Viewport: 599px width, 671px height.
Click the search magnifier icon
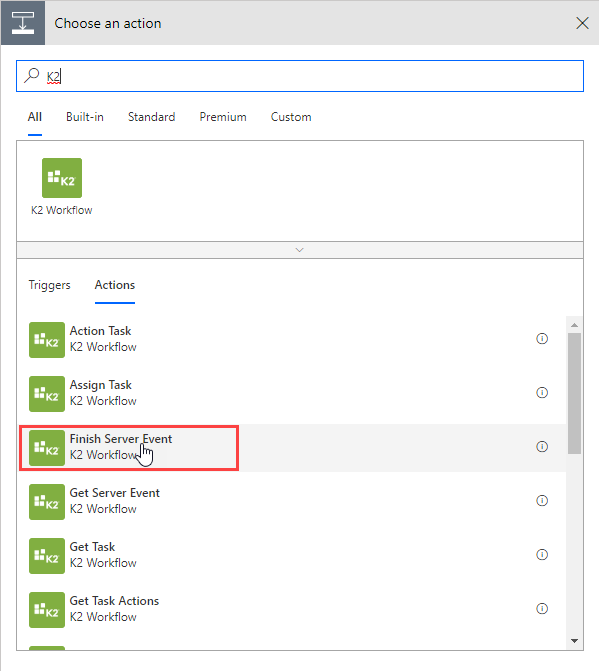click(x=32, y=76)
